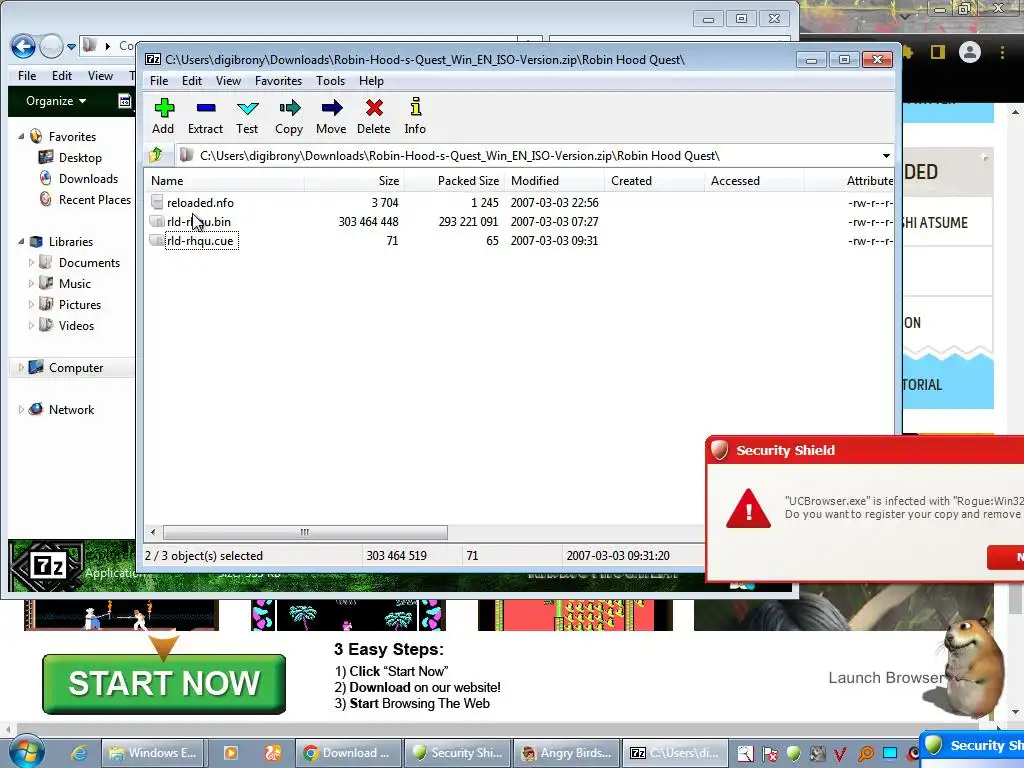Sort by the Accessed column header
This screenshot has height=768, width=1024.
point(755,181)
